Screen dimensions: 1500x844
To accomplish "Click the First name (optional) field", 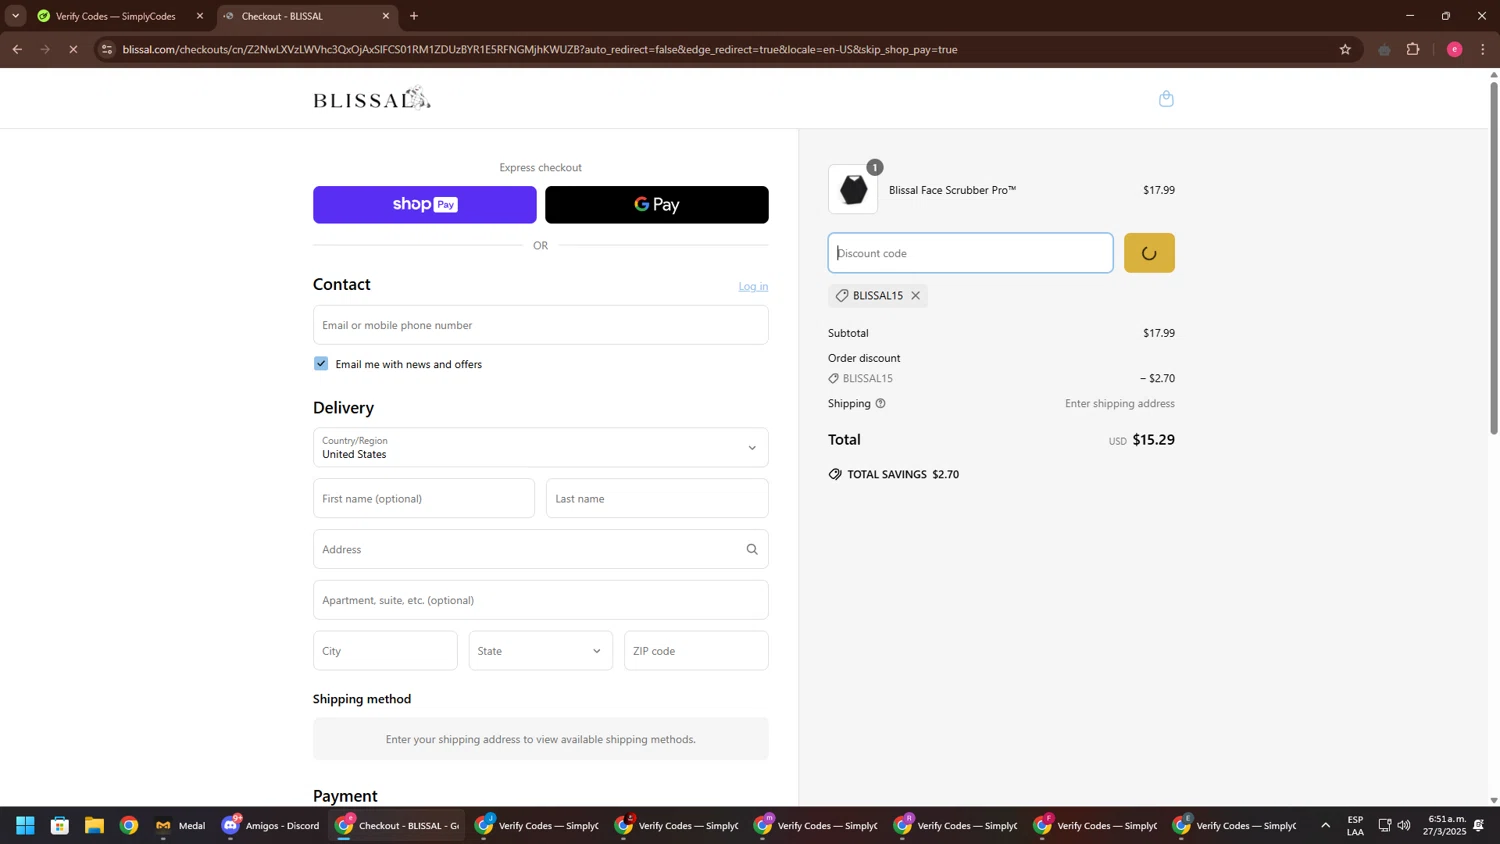I will click(x=424, y=499).
